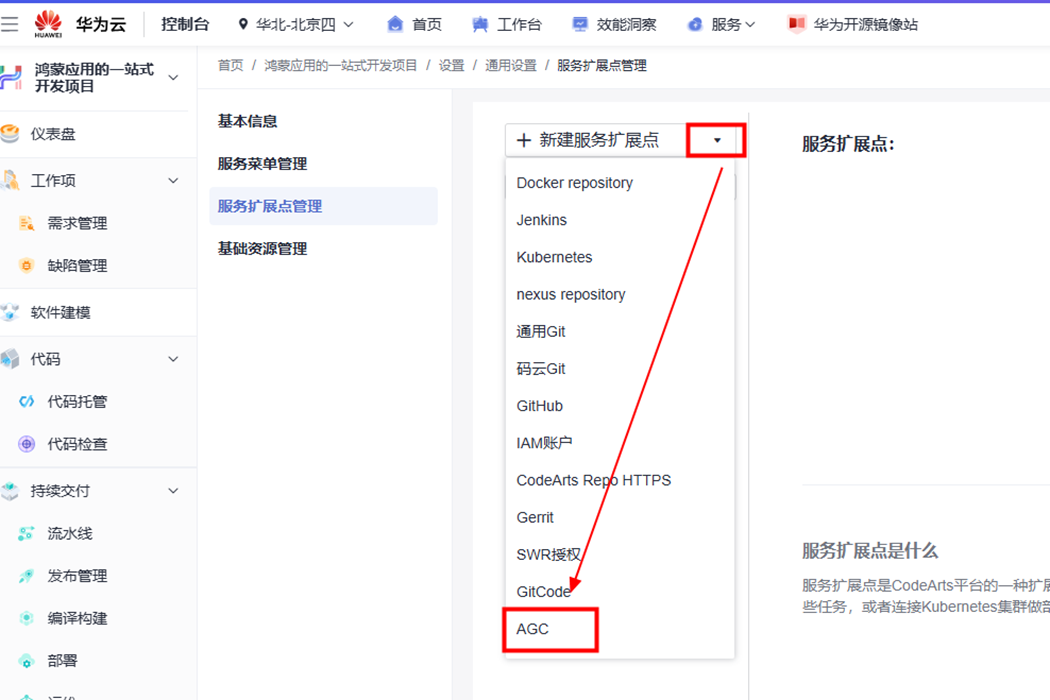Click the 工作台 workbench icon

click(480, 25)
